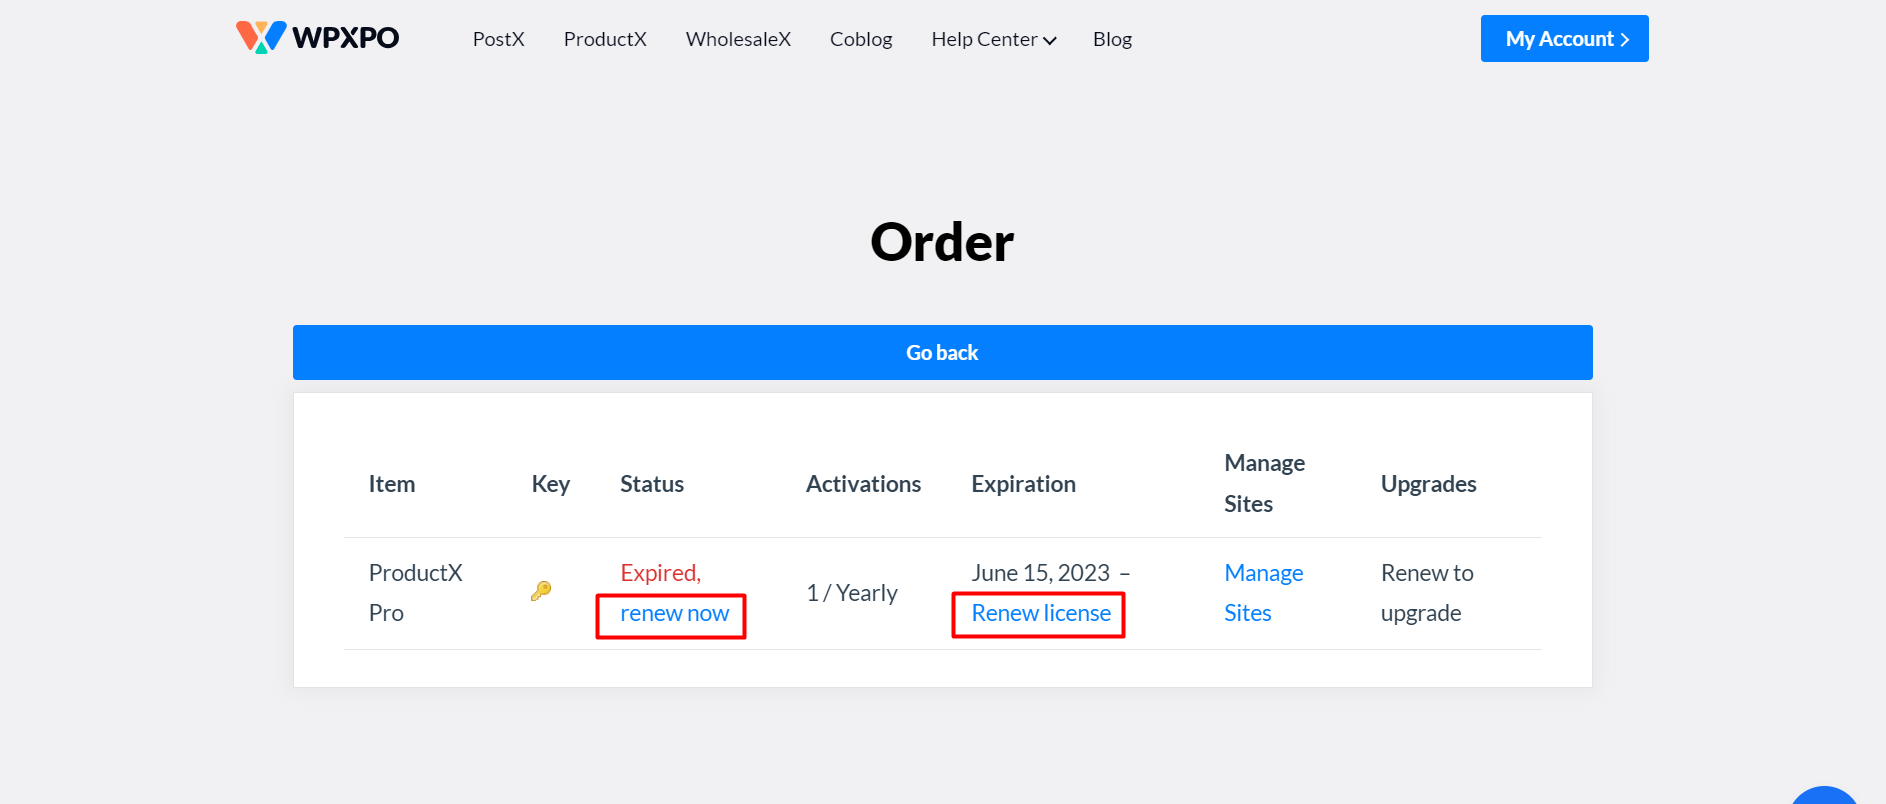The image size is (1886, 804).
Task: Click the "Renew to upgrade" text
Action: 1427,593
